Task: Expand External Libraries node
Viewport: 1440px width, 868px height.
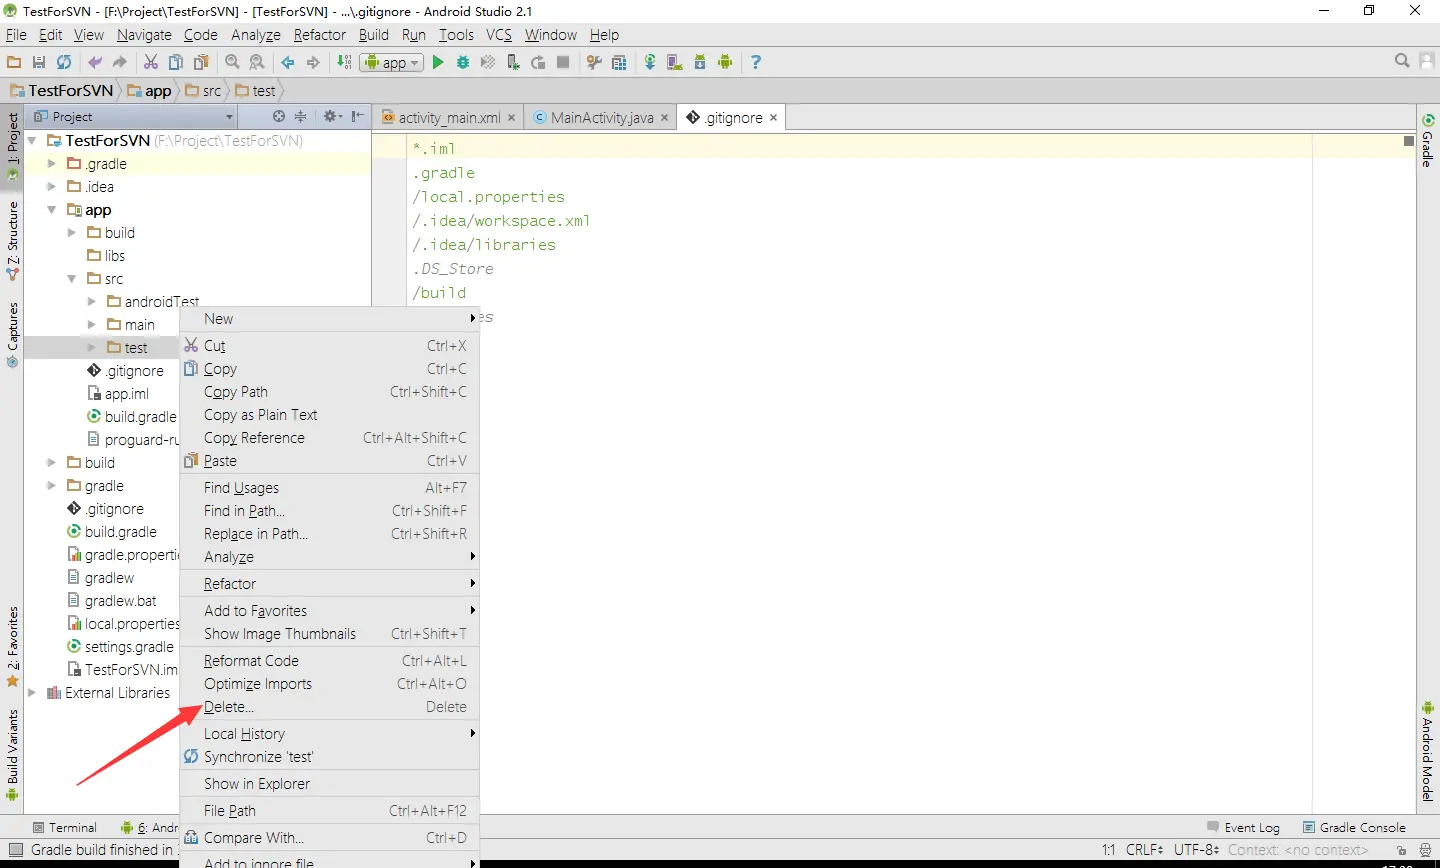Action: [32, 693]
